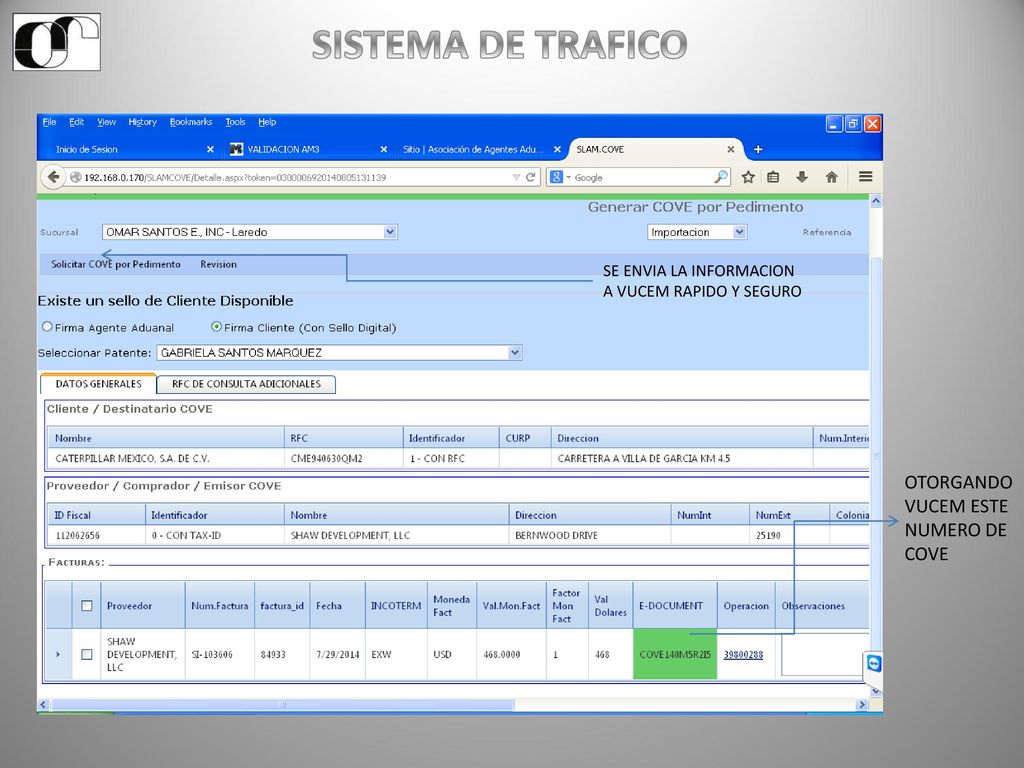Open operation link 39800288
Viewport: 1024px width, 768px height.
click(743, 654)
